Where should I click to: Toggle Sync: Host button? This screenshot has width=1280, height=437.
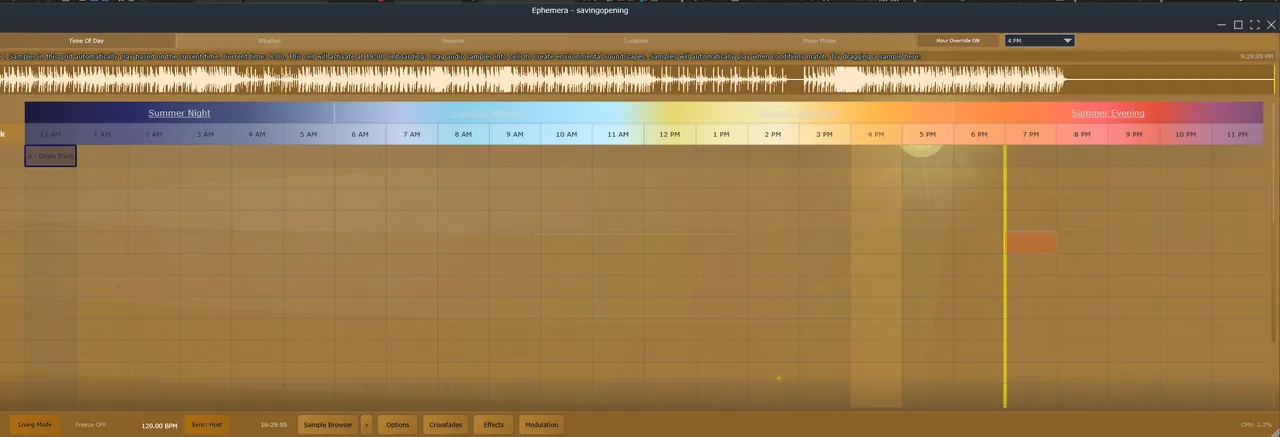(x=207, y=425)
